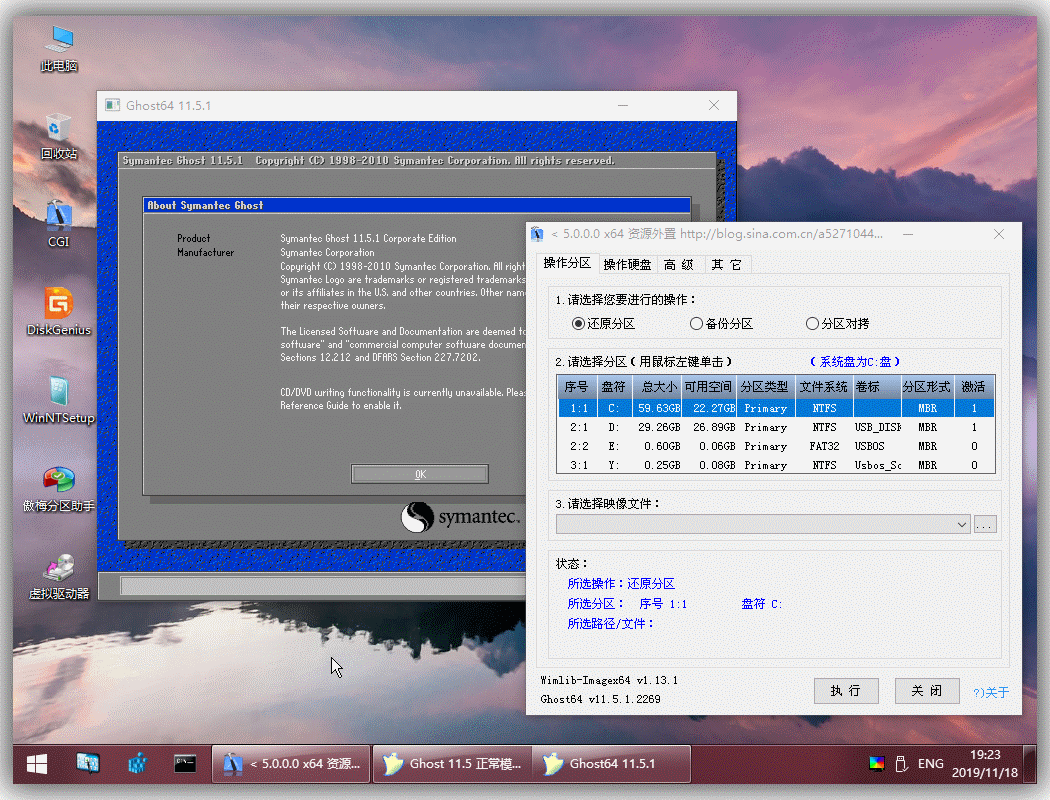This screenshot has width=1050, height=800.
Task: Close the Ghost64 11.5.1 window
Action: point(714,105)
